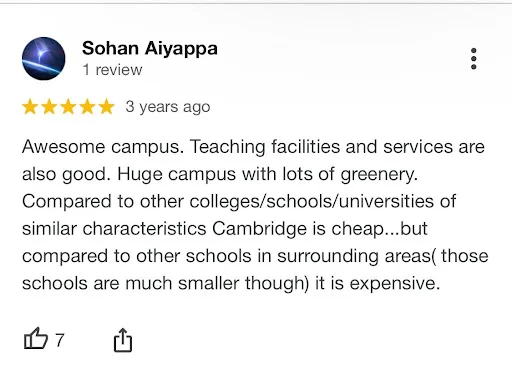The height and width of the screenshot is (375, 512).
Task: Click the reviewer name Sohan Aiyappa
Action: pos(150,49)
